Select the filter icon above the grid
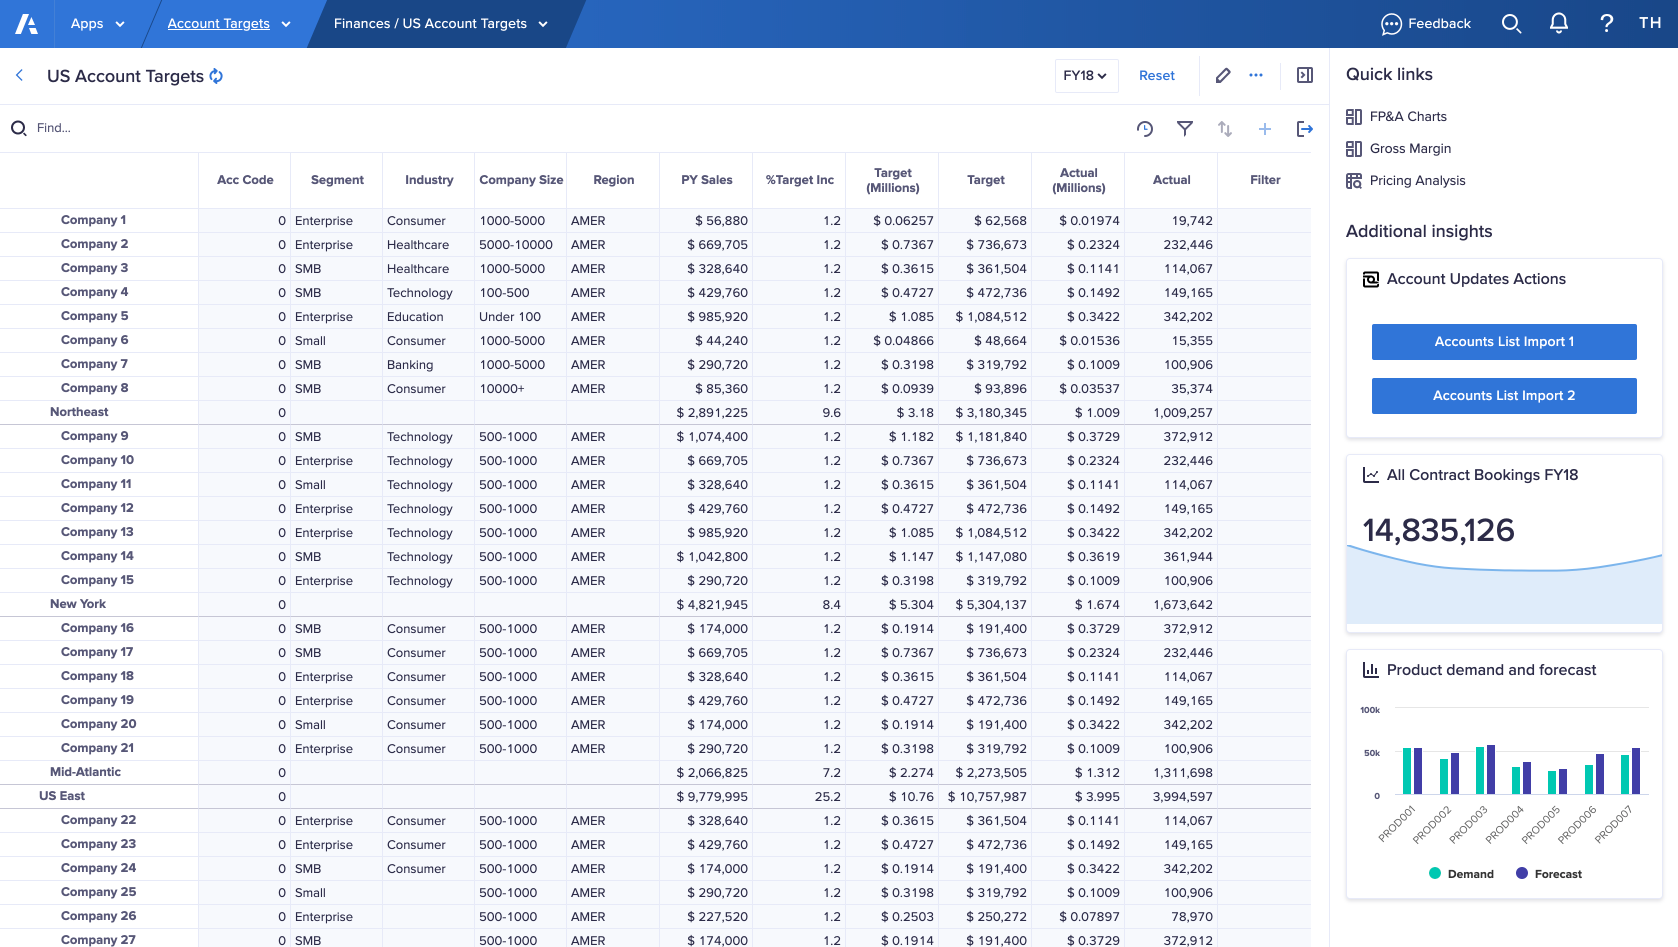This screenshot has width=1678, height=947. pyautogui.click(x=1185, y=128)
